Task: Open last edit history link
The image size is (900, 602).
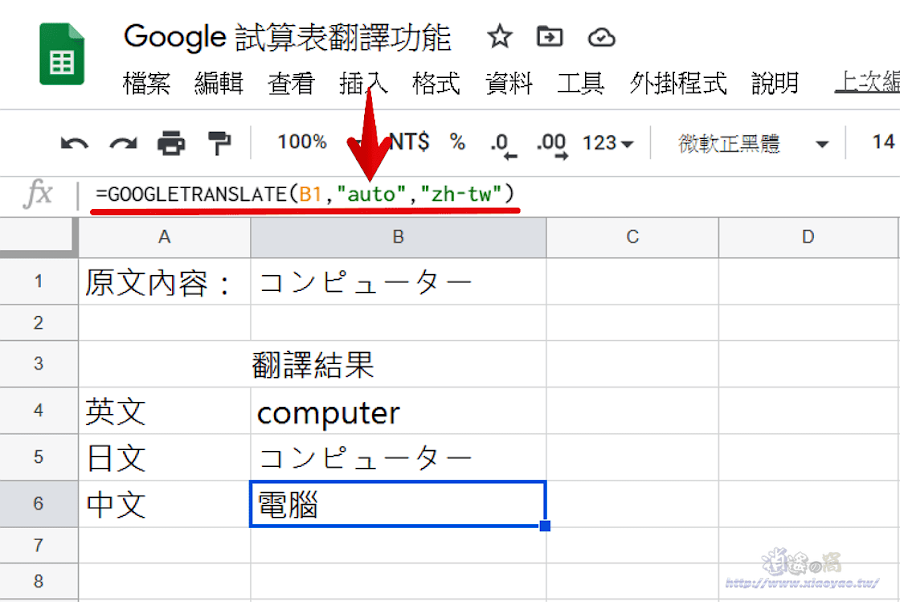Action: (x=867, y=82)
